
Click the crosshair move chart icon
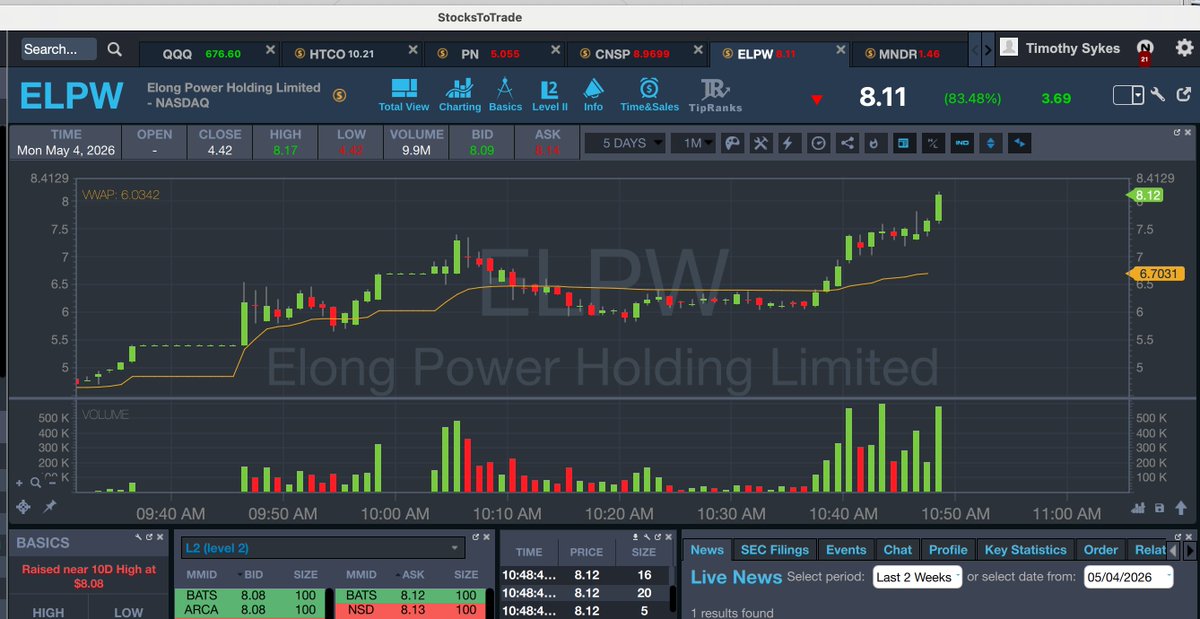click(x=23, y=507)
